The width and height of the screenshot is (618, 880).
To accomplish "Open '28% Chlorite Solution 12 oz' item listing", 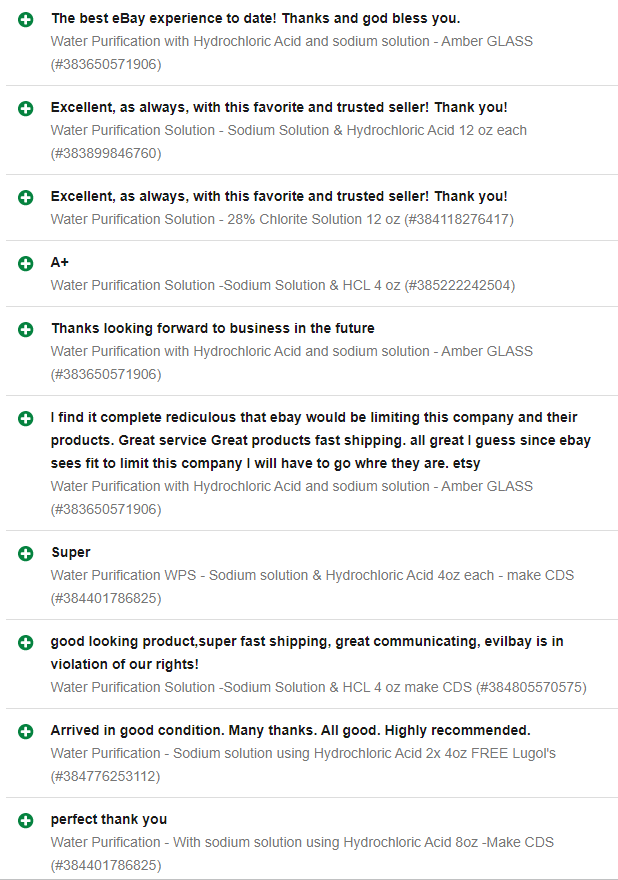I will tap(282, 219).
